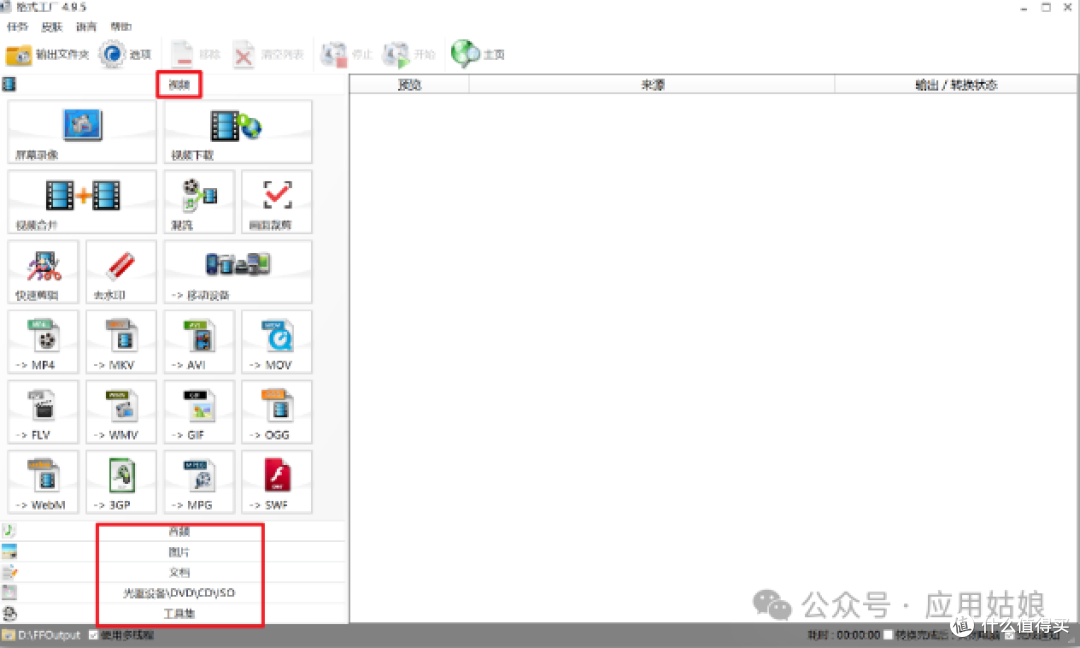The image size is (1080, 648).
Task: Choose the convert to MP4 tile
Action: (x=43, y=342)
